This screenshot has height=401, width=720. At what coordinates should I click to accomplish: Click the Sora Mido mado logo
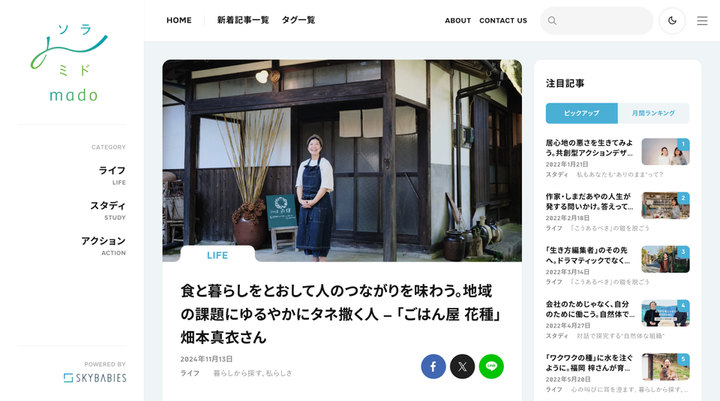pos(72,62)
